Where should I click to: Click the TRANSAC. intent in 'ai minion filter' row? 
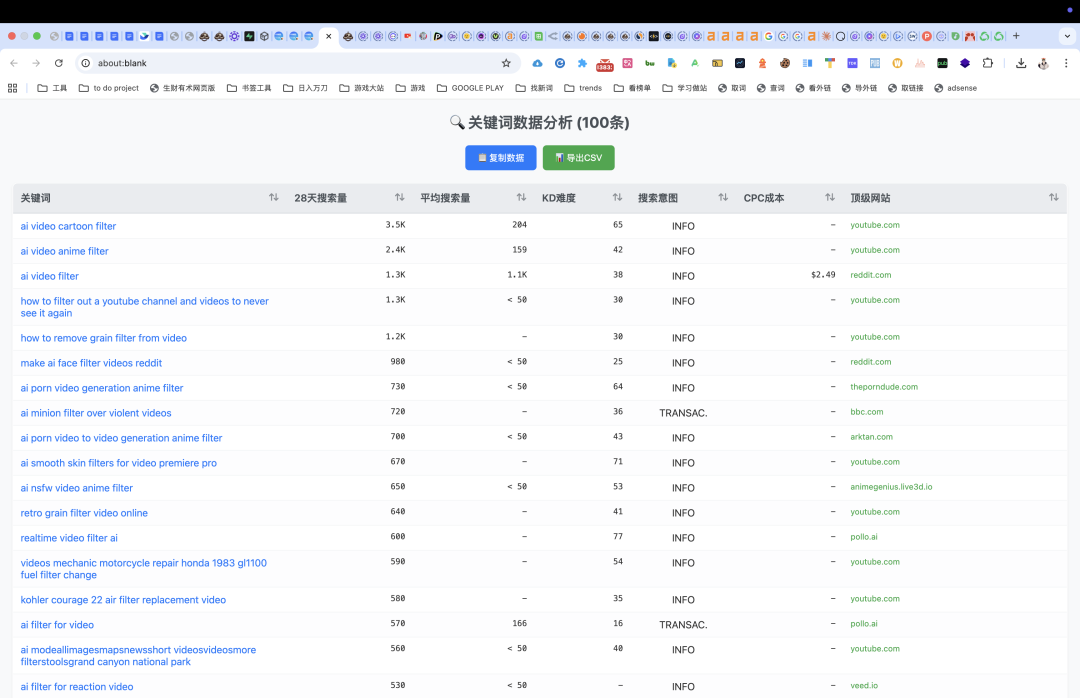click(683, 413)
